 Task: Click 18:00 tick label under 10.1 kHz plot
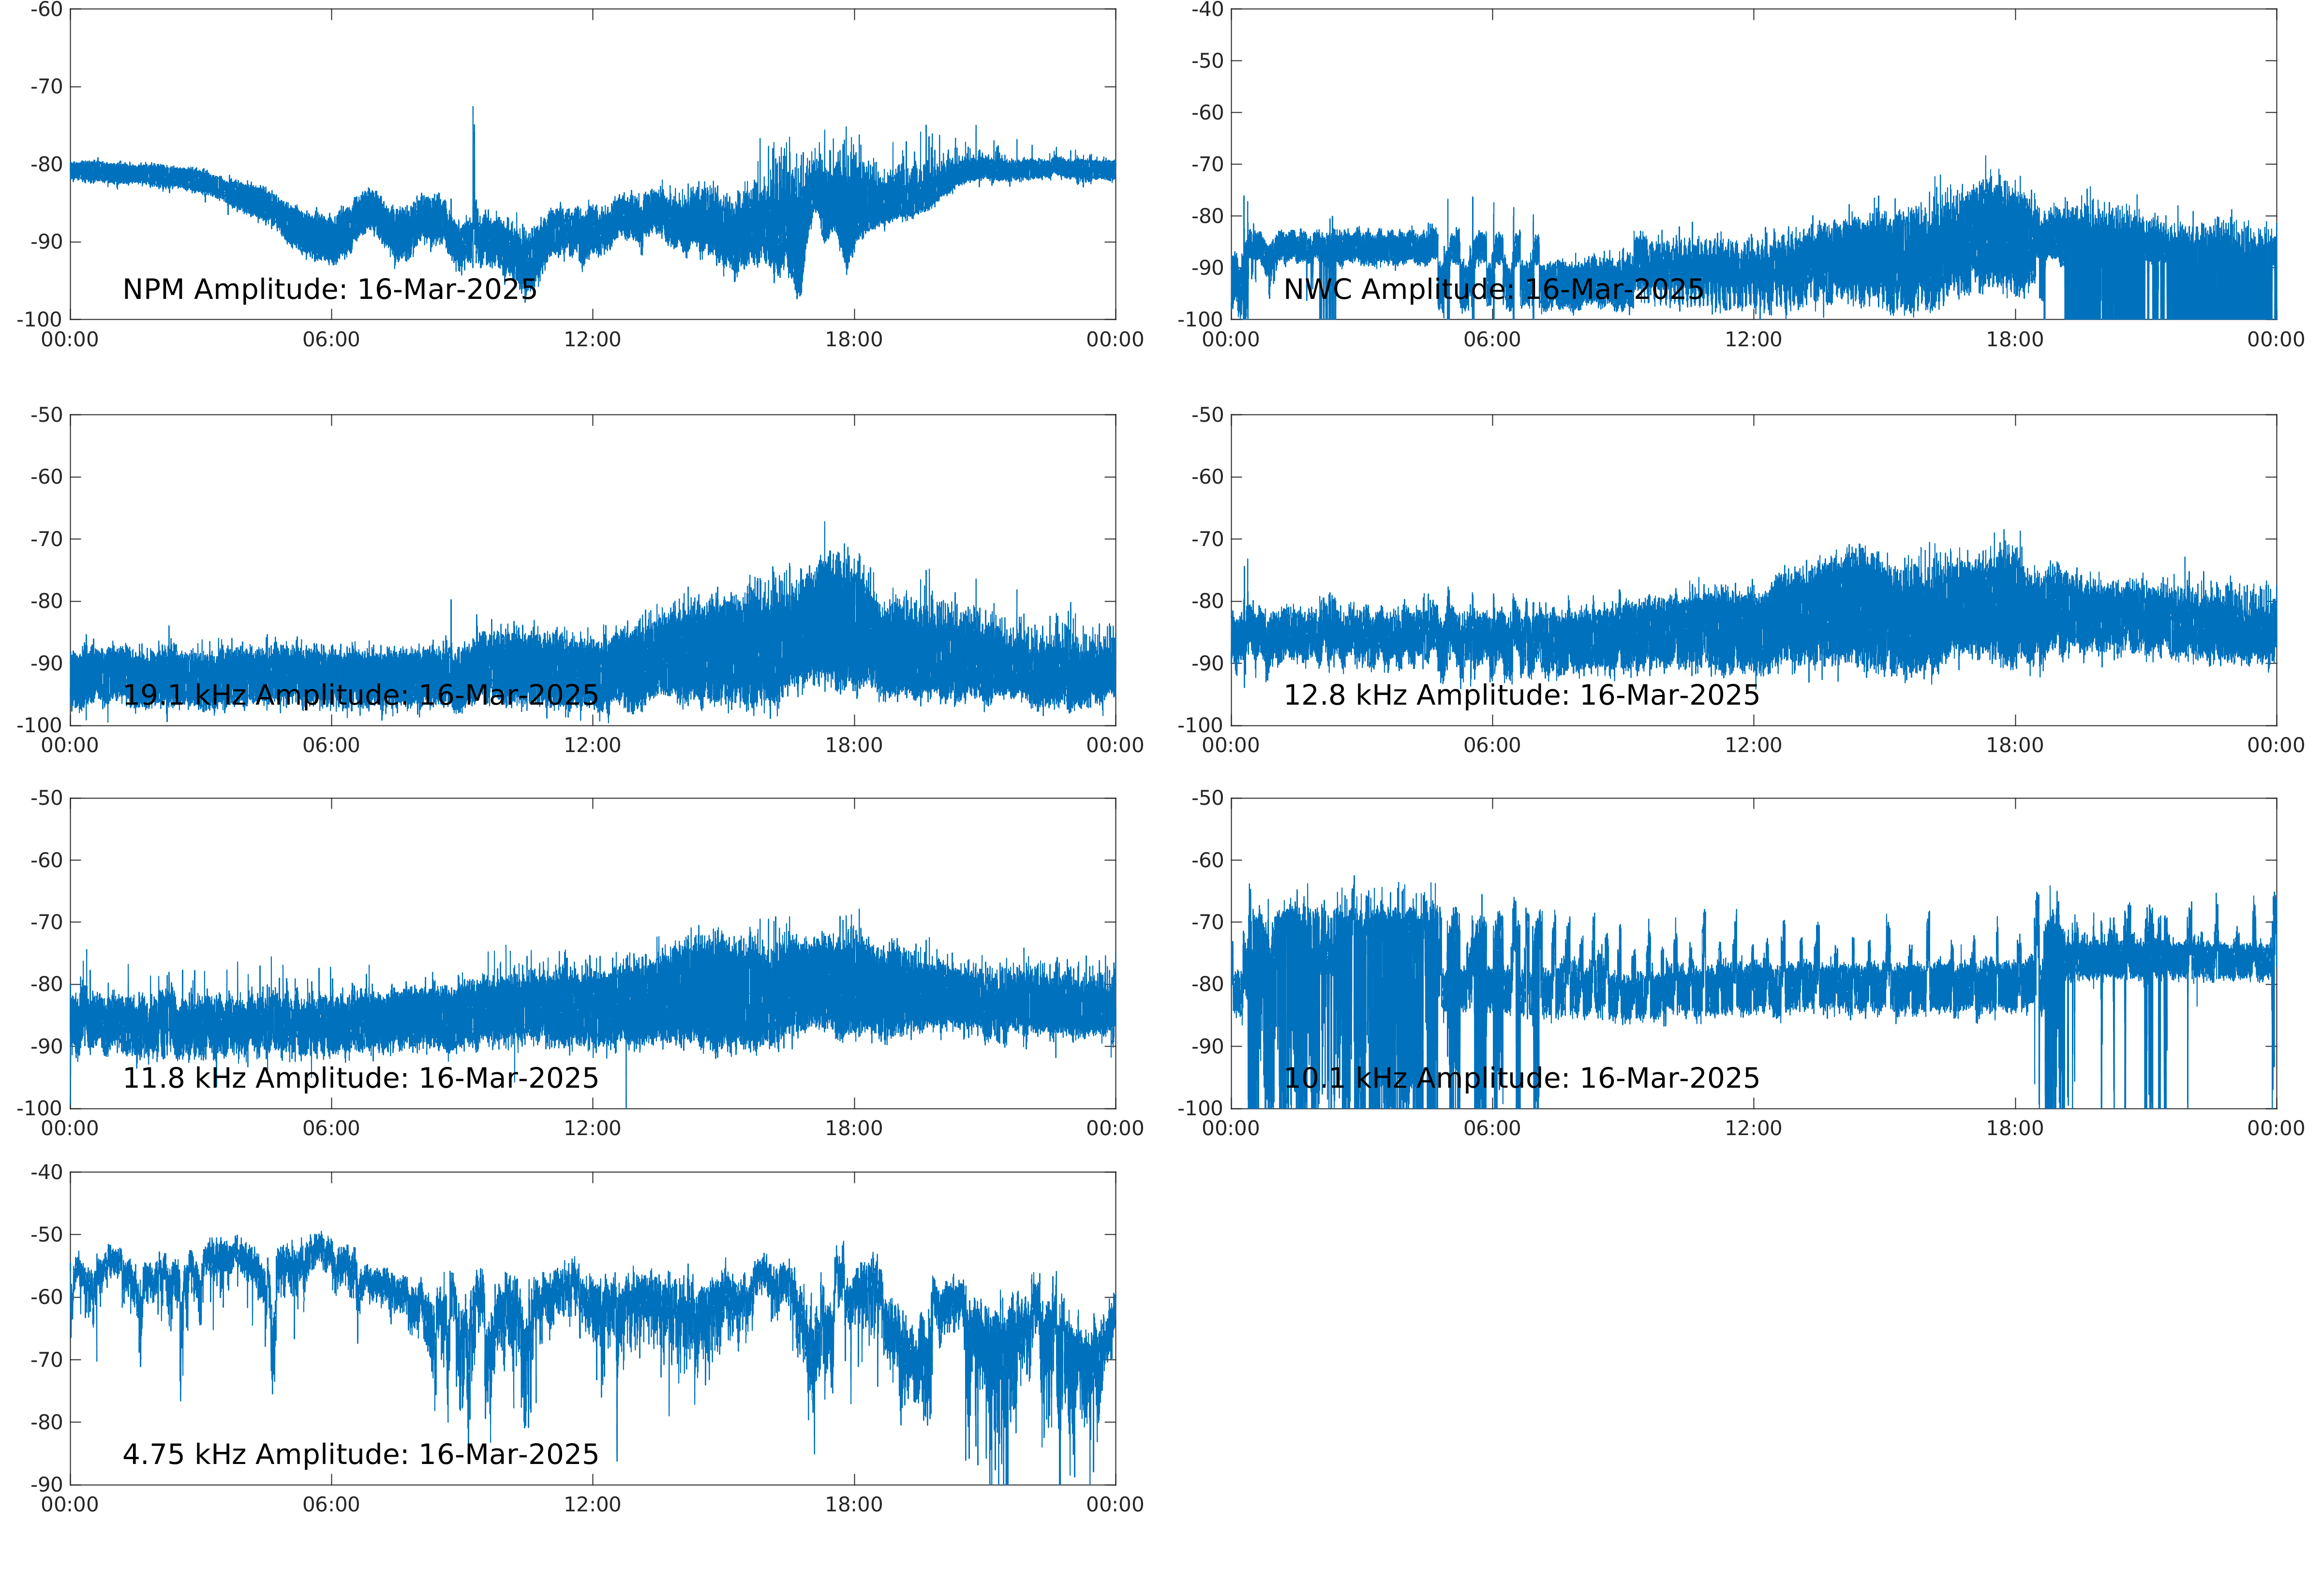tap(2015, 1129)
